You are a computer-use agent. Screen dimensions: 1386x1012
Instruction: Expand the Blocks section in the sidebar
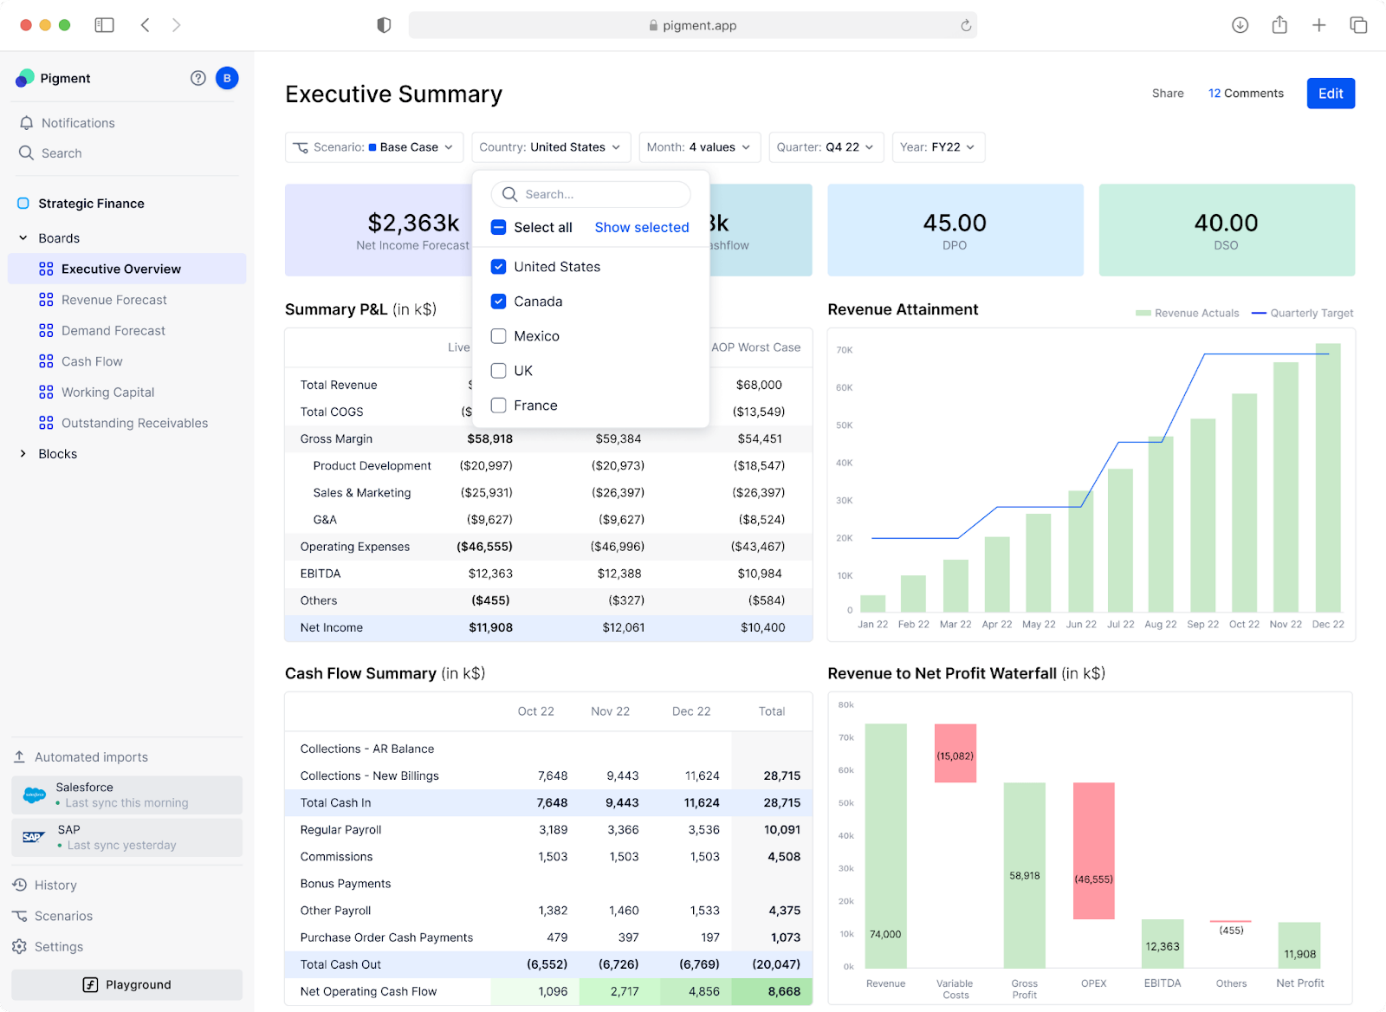22,453
